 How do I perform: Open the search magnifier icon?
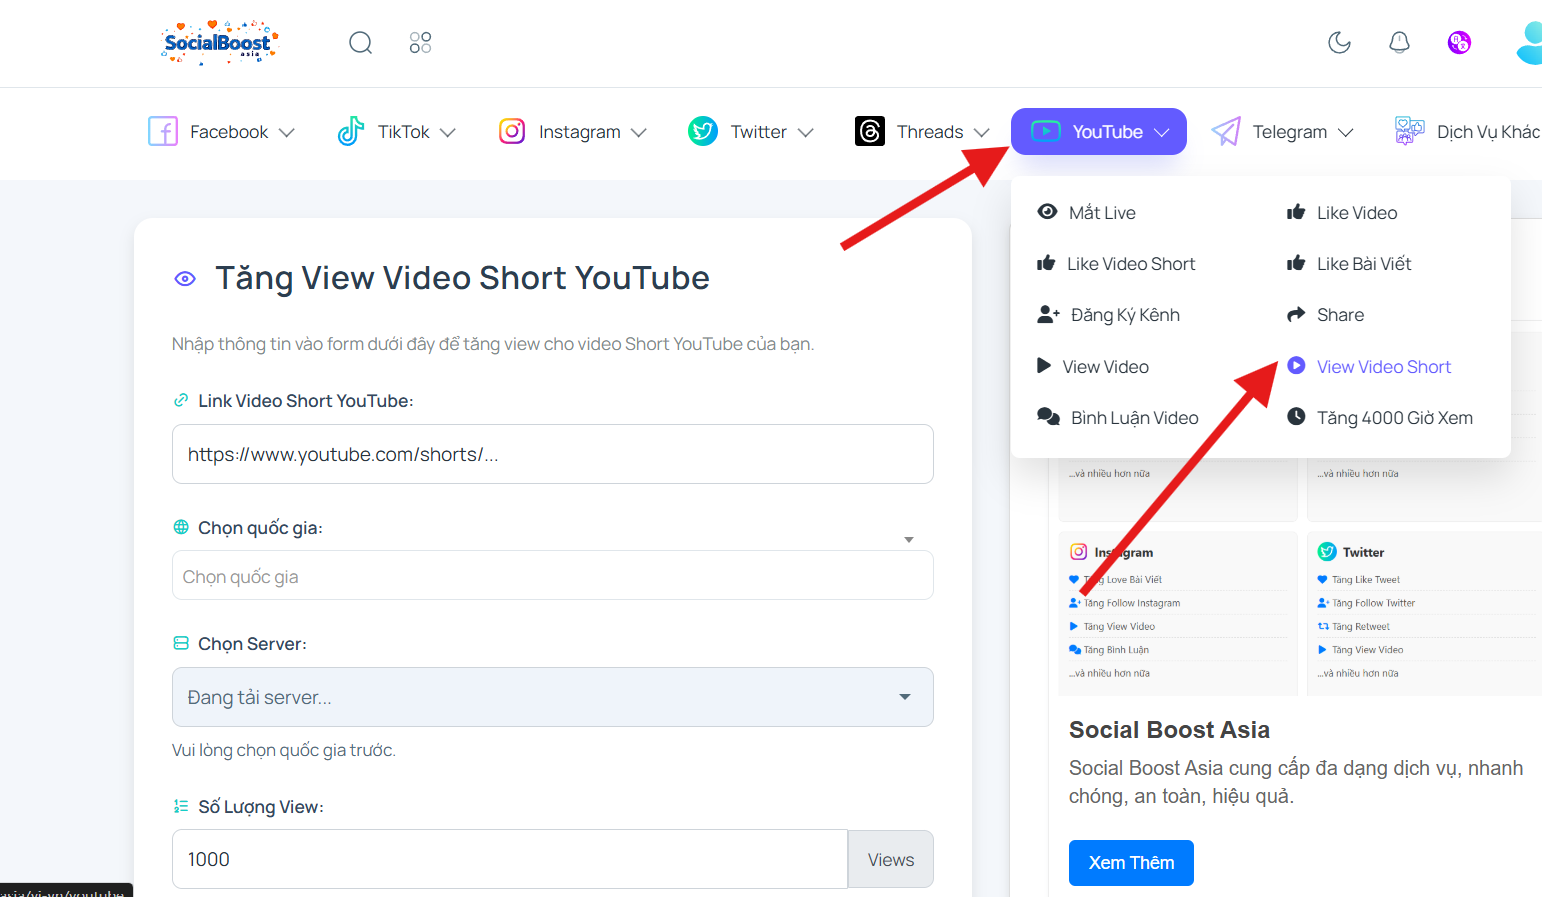[360, 42]
